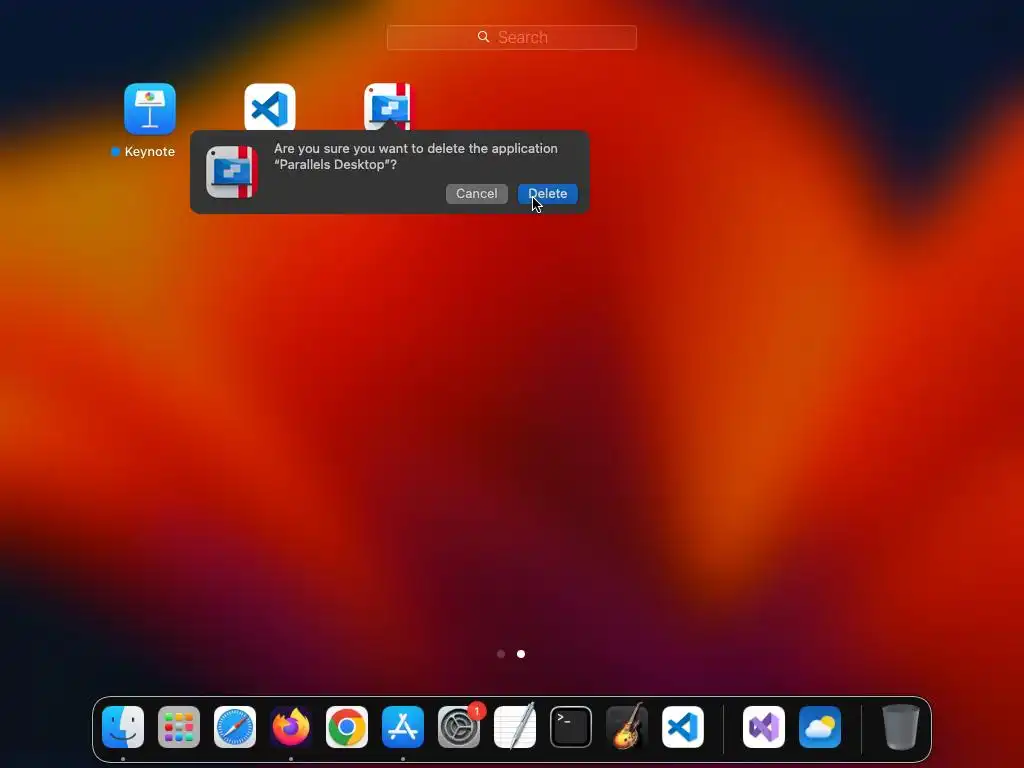
Task: Open TextEdit from the Dock
Action: click(515, 727)
